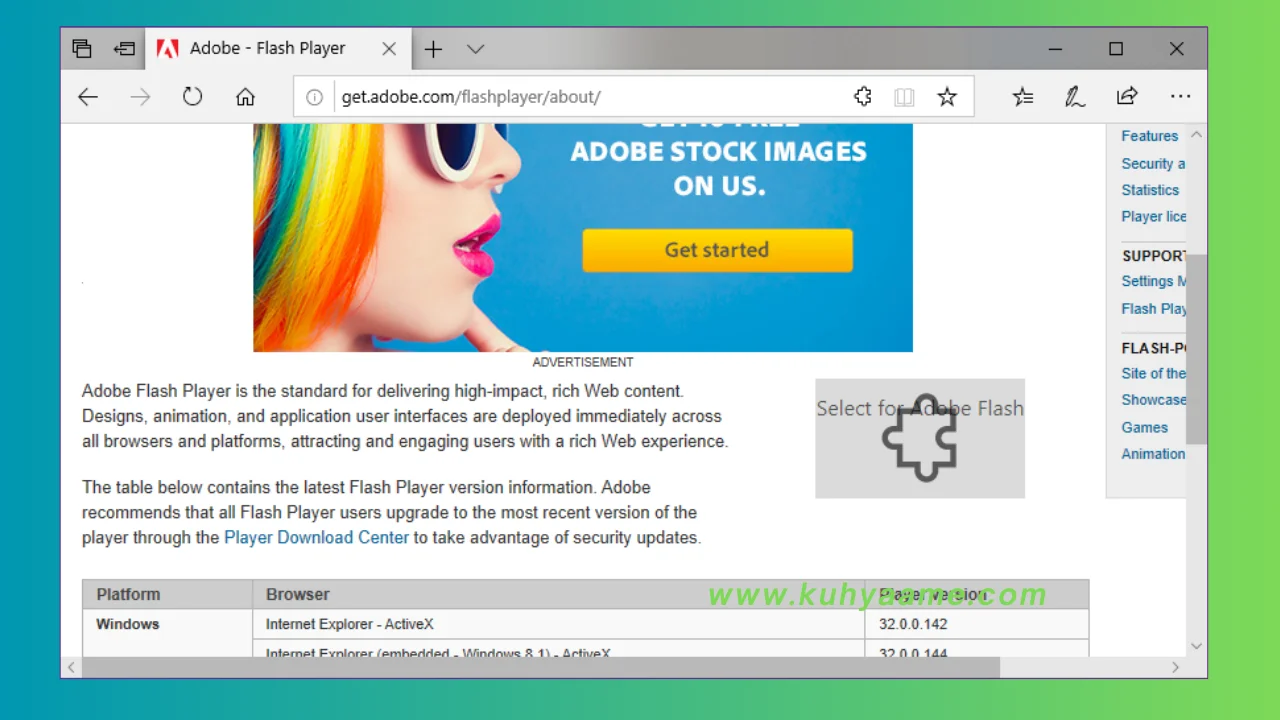Open Settings and more menu
The image size is (1280, 720).
1181,97
